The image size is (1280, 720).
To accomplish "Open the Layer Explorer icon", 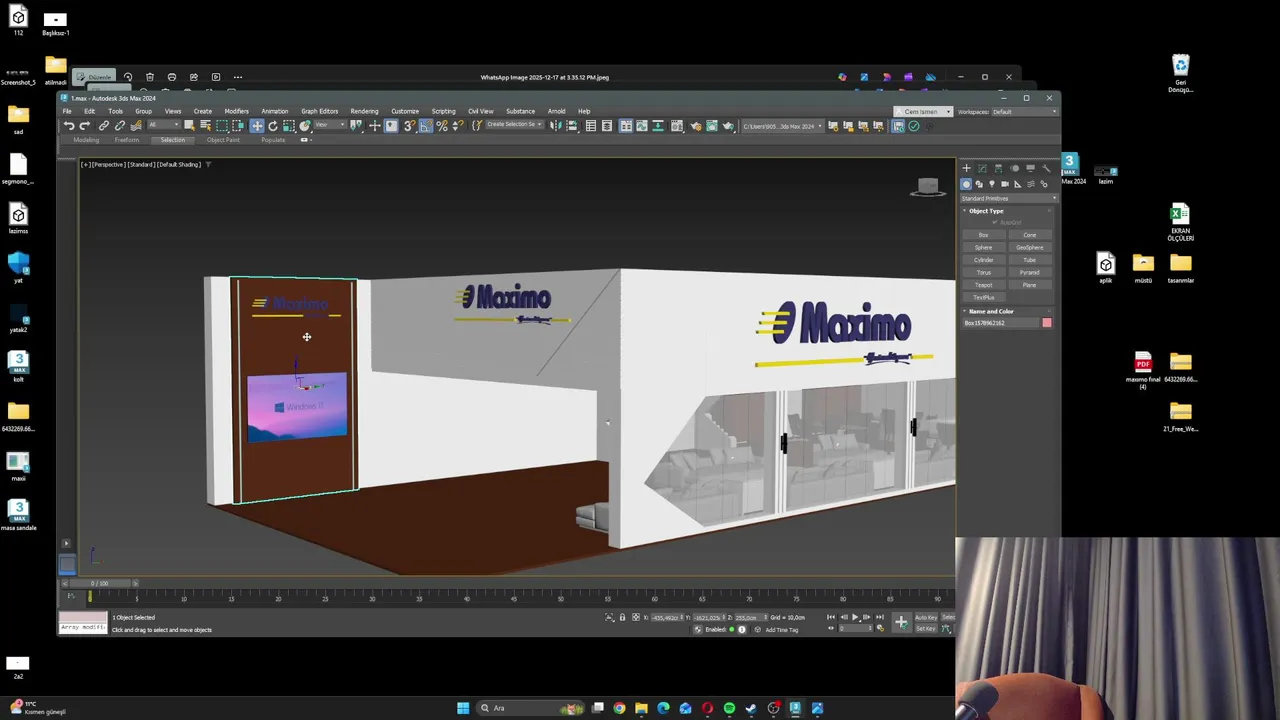I will click(607, 125).
